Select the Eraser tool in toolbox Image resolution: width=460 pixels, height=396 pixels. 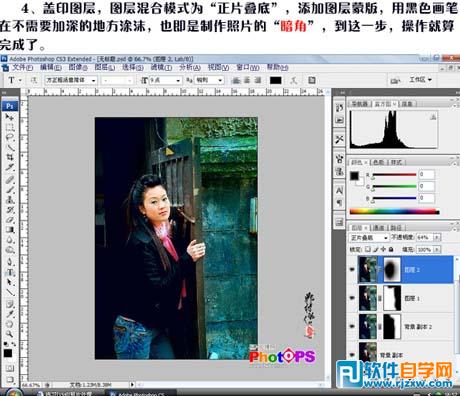(10, 219)
